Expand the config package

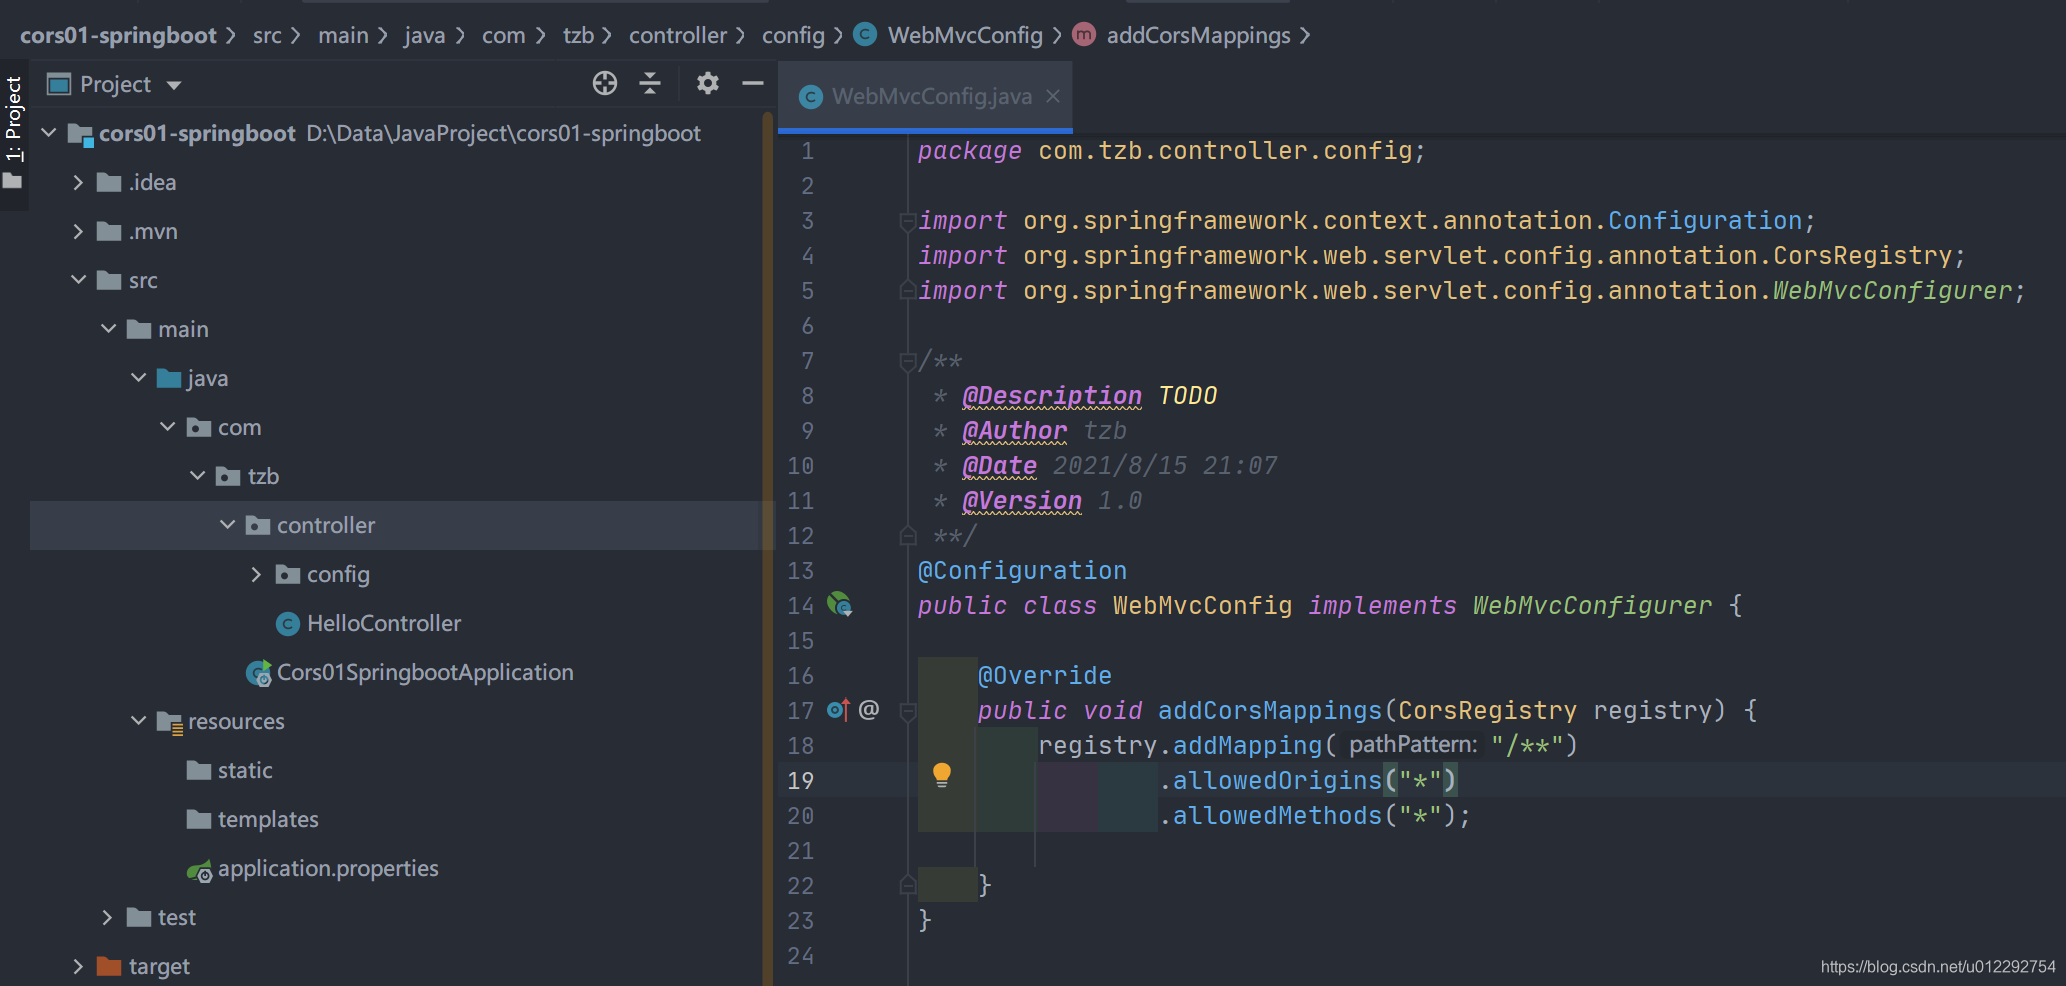click(x=256, y=574)
